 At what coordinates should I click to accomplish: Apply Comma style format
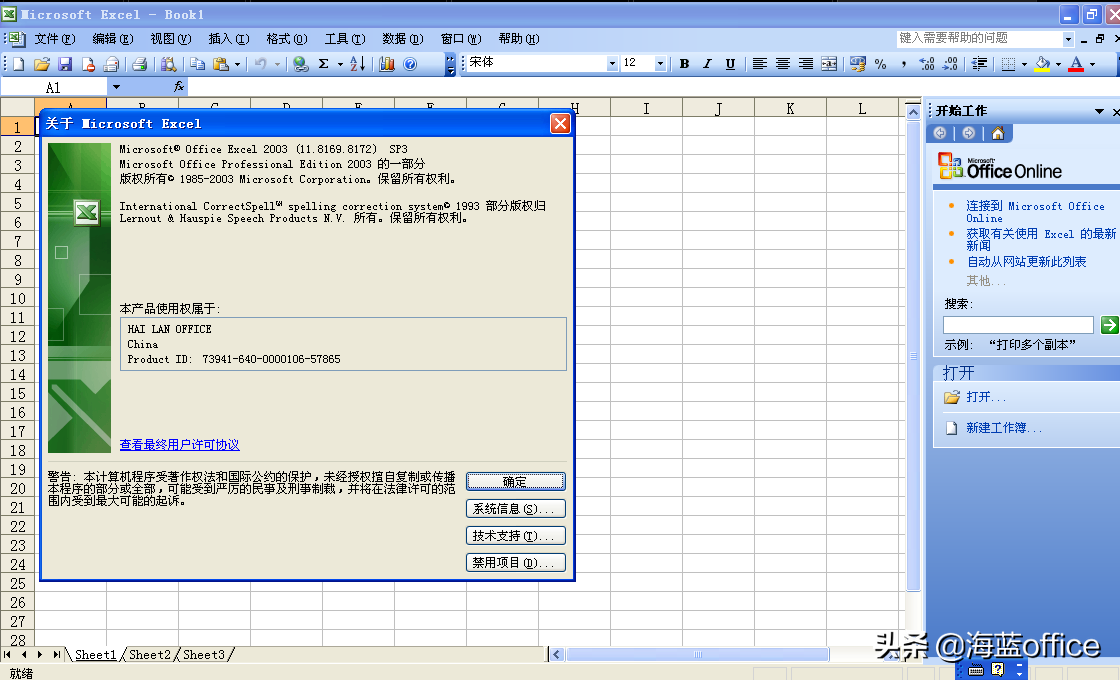click(904, 64)
